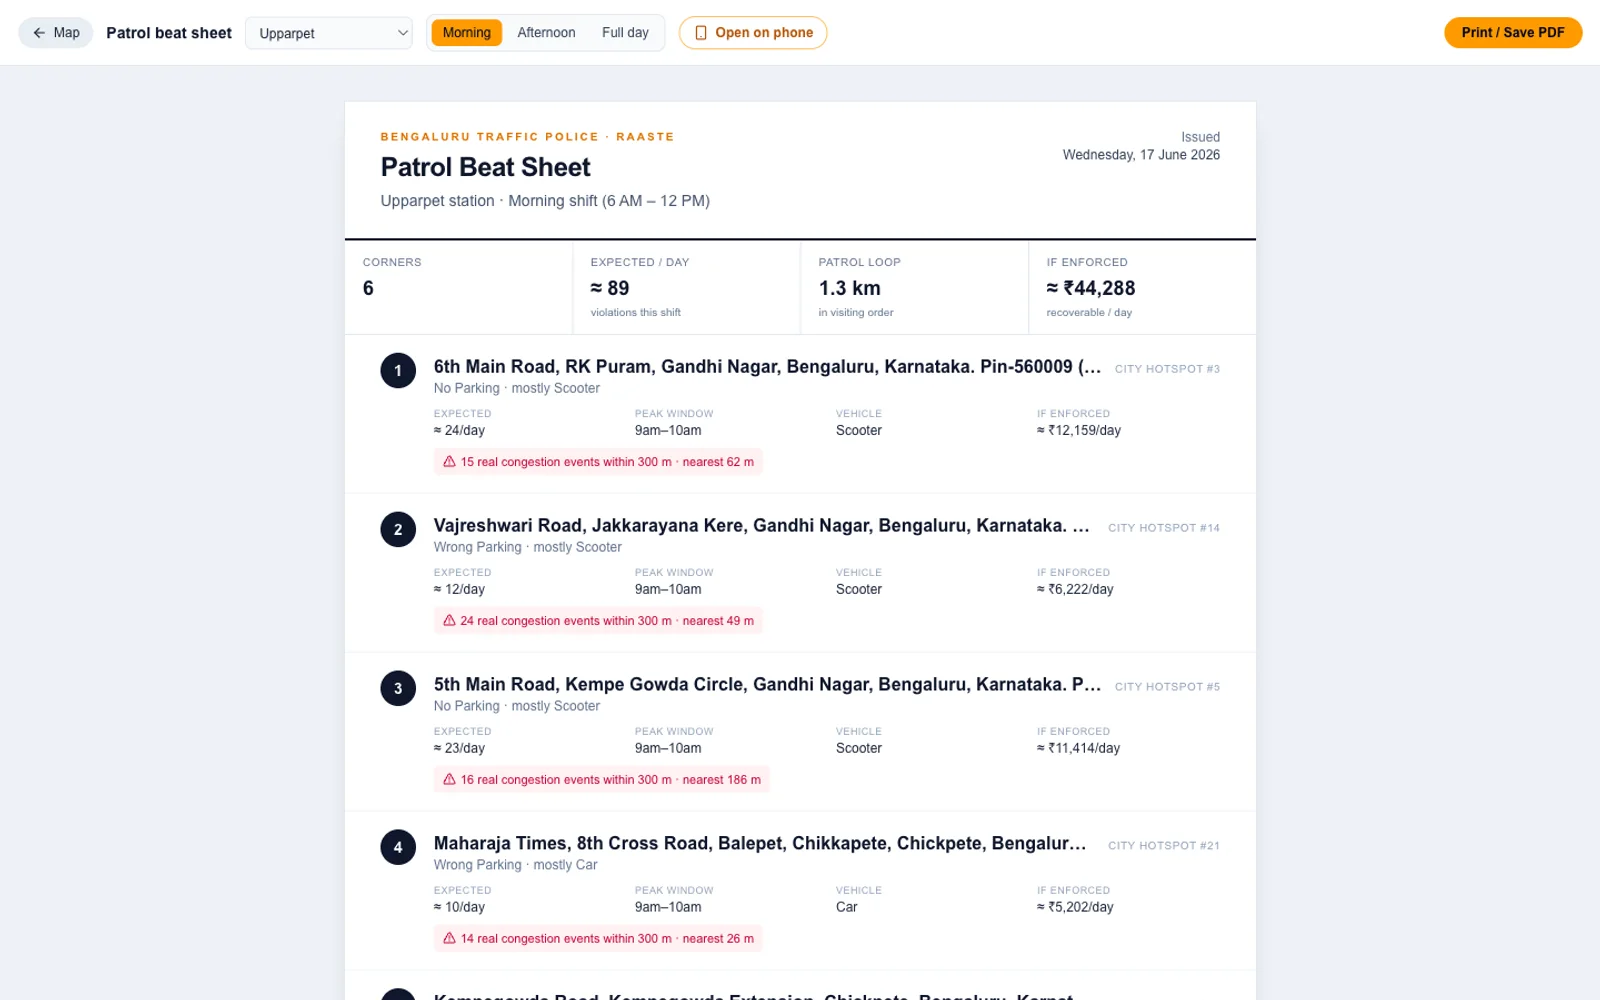
Task: Click warning icon in 15 congestion events alert
Action: pyautogui.click(x=449, y=462)
